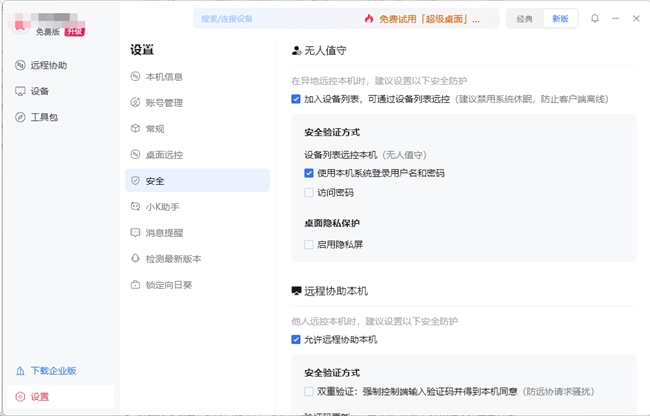Toggle 加入设备列表 checkbox

[x=296, y=99]
